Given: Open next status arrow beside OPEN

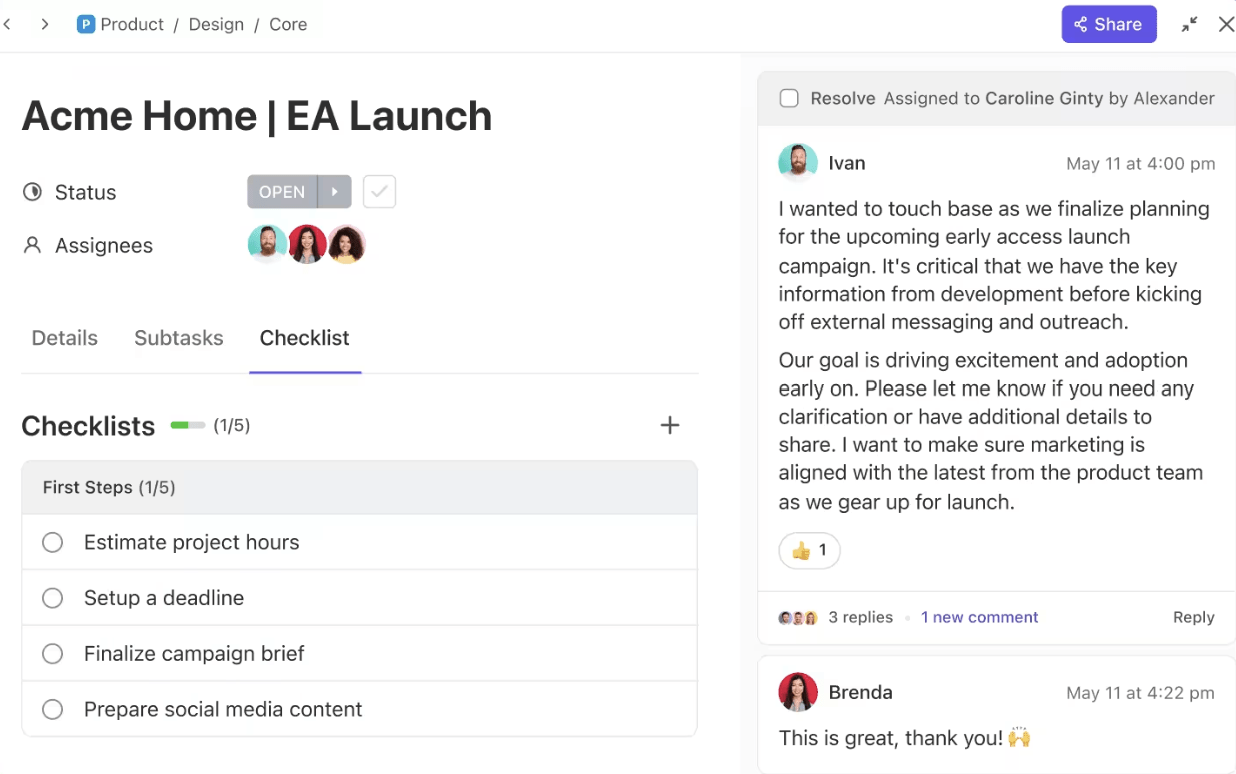Looking at the screenshot, I should coord(335,191).
